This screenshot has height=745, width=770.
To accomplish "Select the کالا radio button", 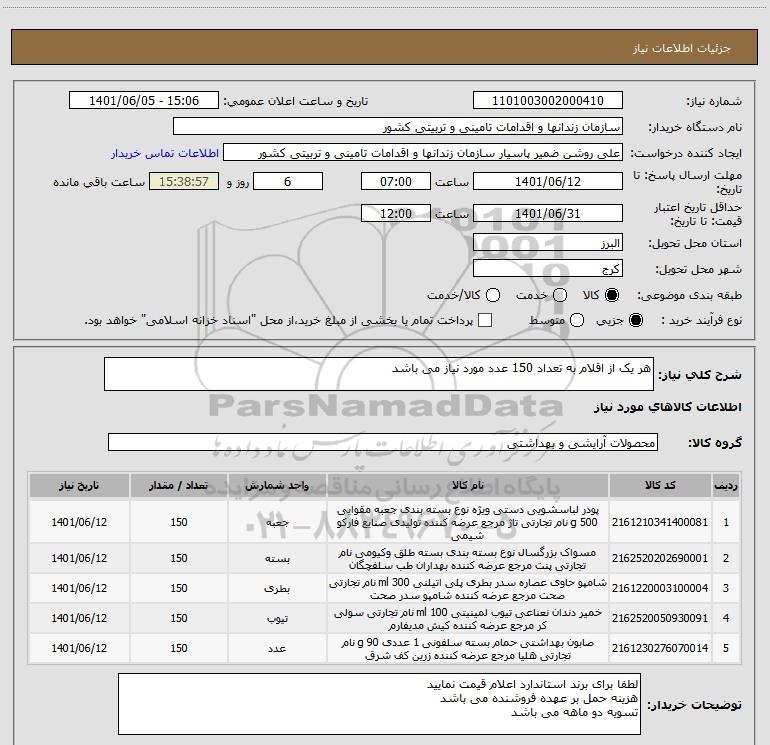I will 612,295.
